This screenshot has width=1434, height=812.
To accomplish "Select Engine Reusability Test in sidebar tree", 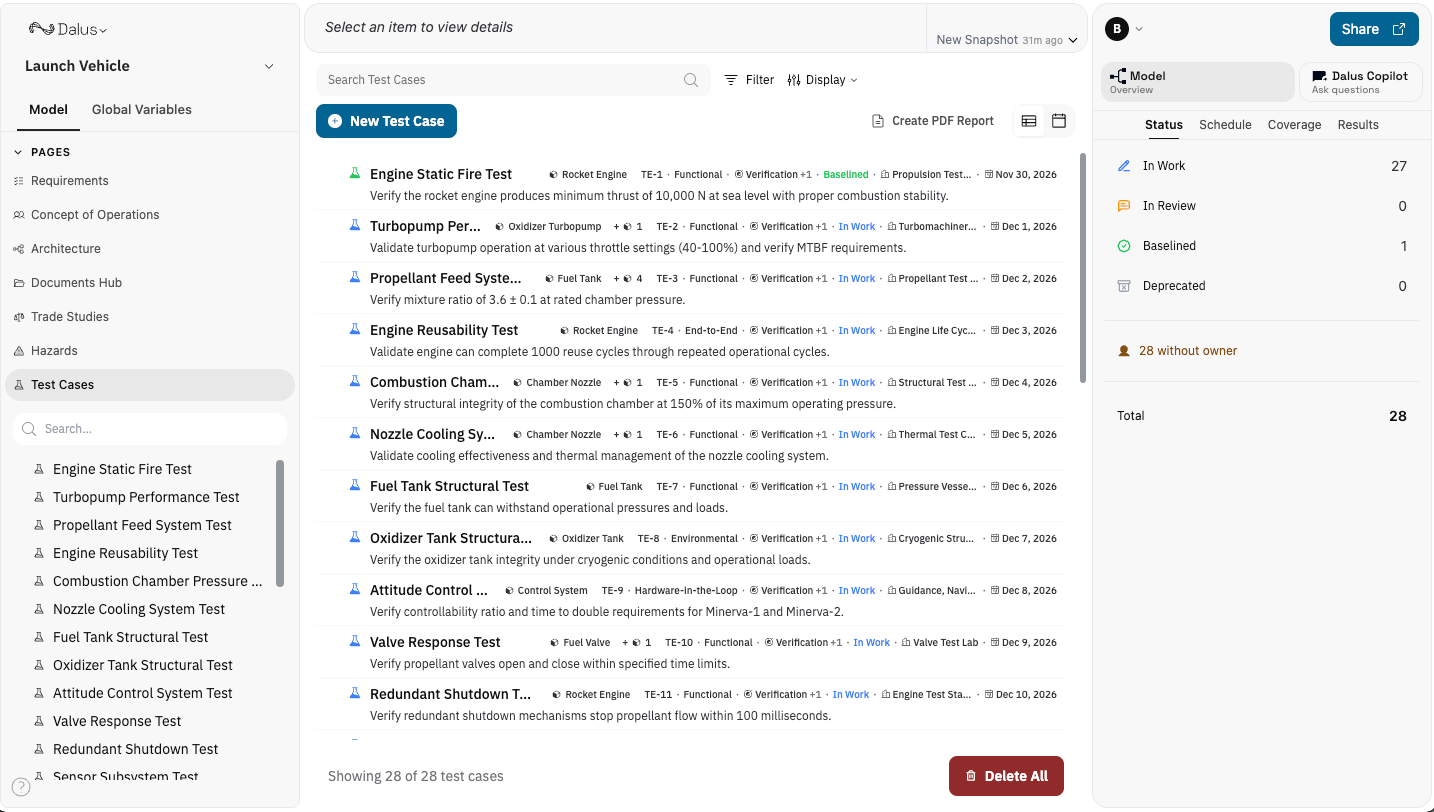I will coord(125,553).
